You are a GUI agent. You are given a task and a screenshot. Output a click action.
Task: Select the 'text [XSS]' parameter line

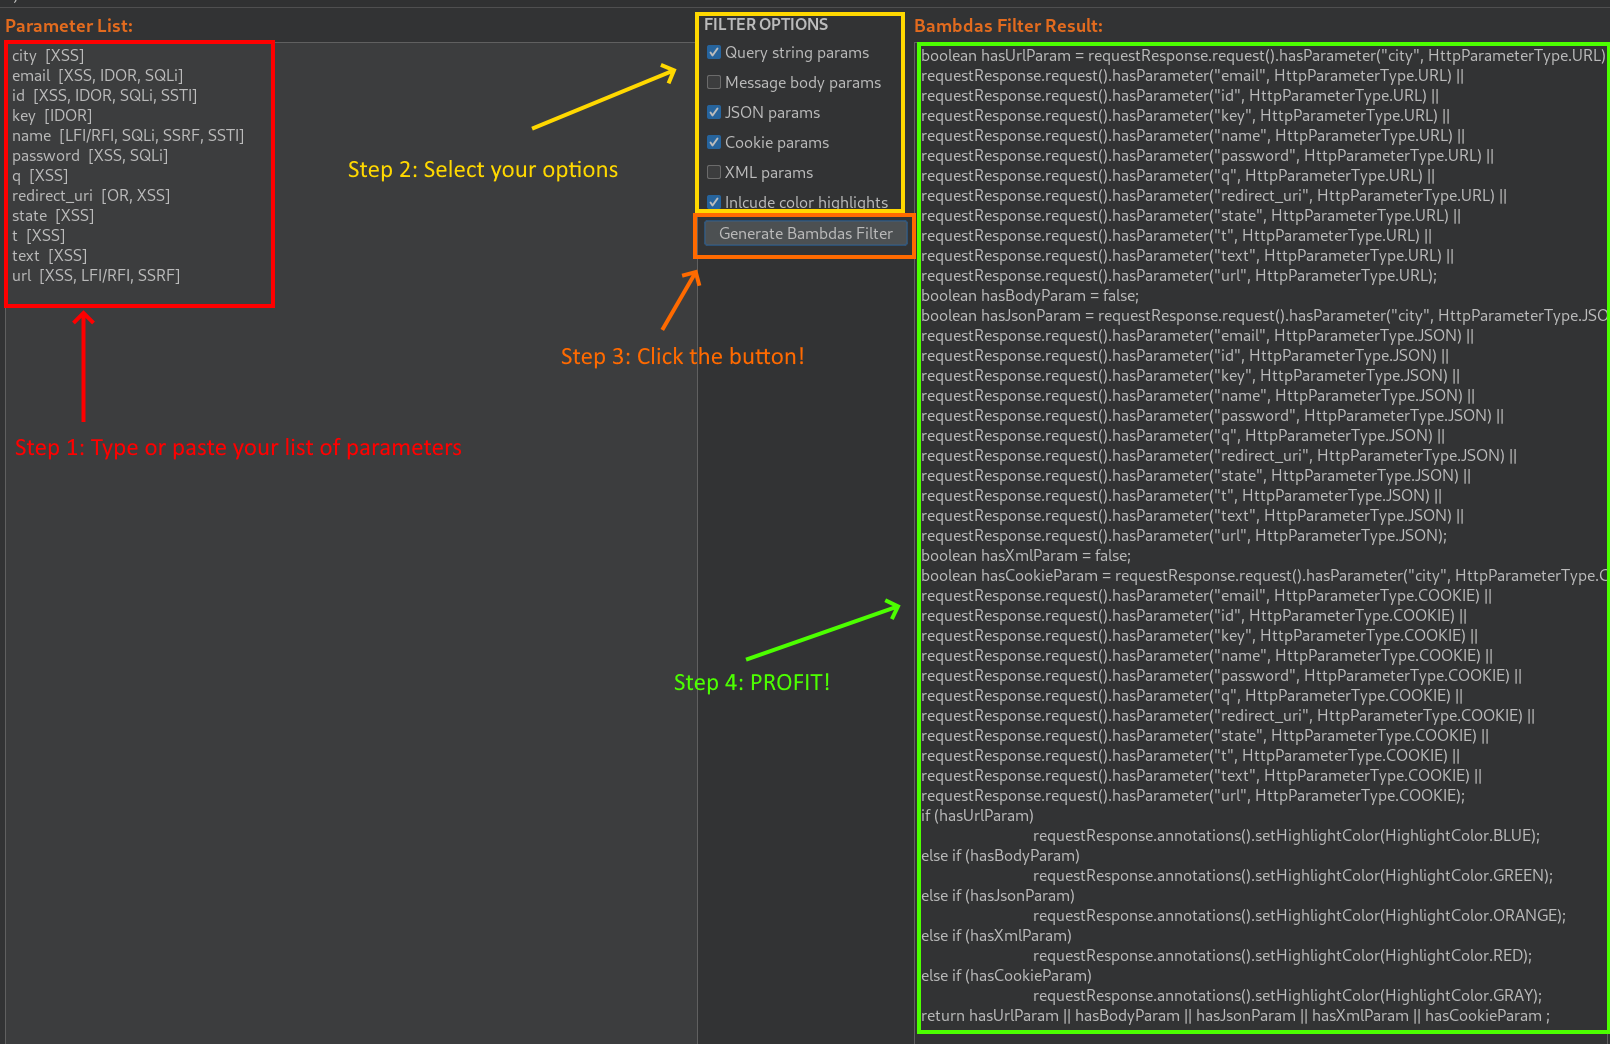click(49, 255)
